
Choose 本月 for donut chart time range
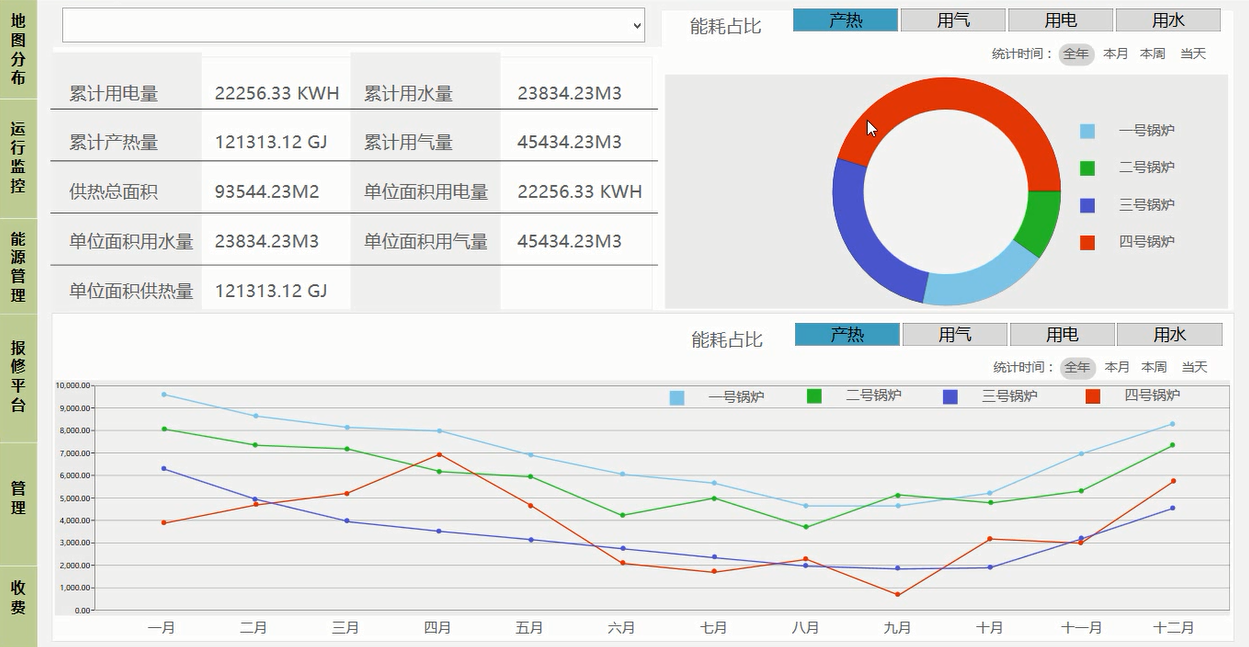(1115, 54)
